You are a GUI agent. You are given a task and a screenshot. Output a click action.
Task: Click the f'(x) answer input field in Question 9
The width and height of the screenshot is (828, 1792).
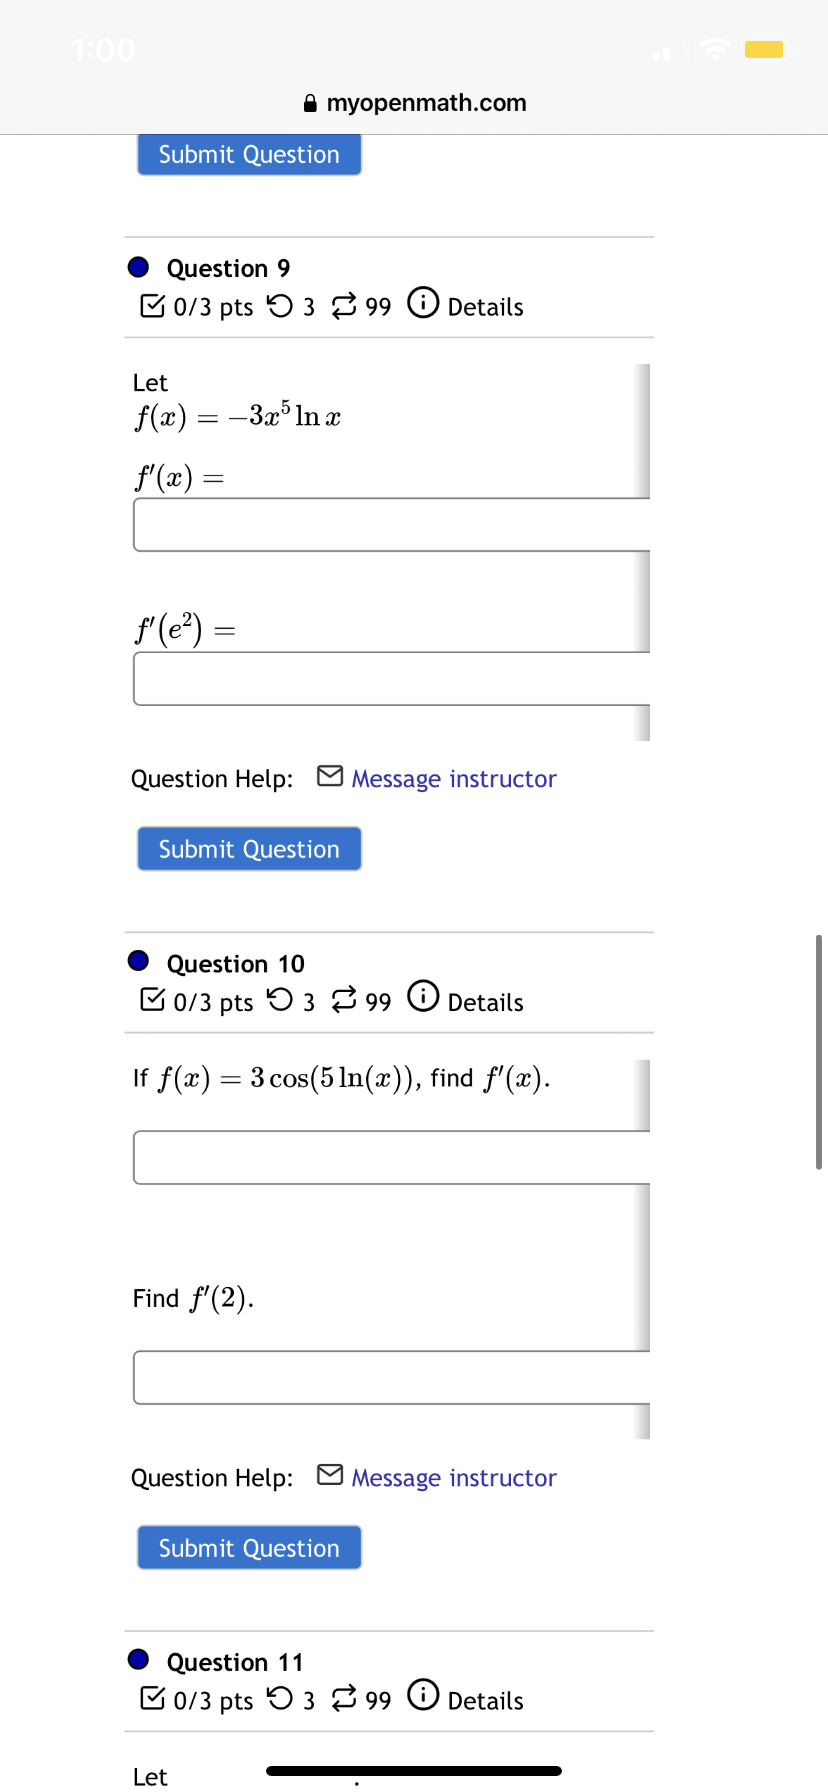point(390,524)
